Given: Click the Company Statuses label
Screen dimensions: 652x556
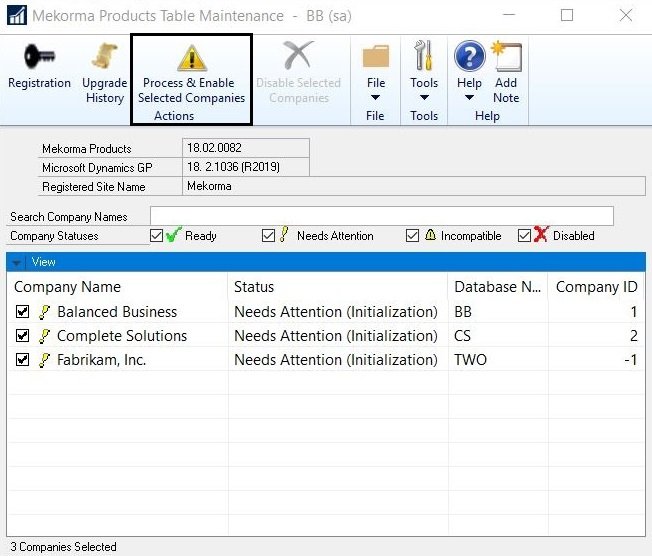Looking at the screenshot, I should pos(54,236).
